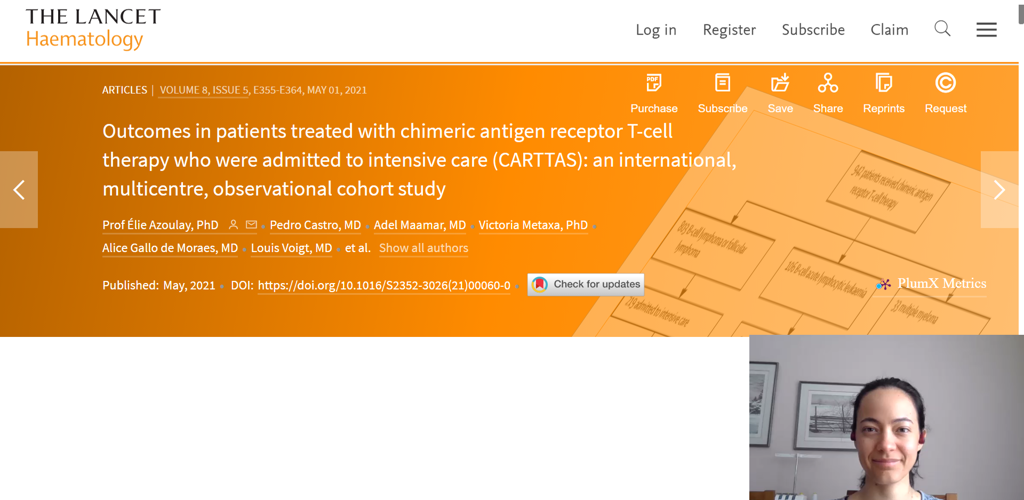The width and height of the screenshot is (1024, 500).
Task: Click the webcam video thumbnail
Action: (x=886, y=417)
